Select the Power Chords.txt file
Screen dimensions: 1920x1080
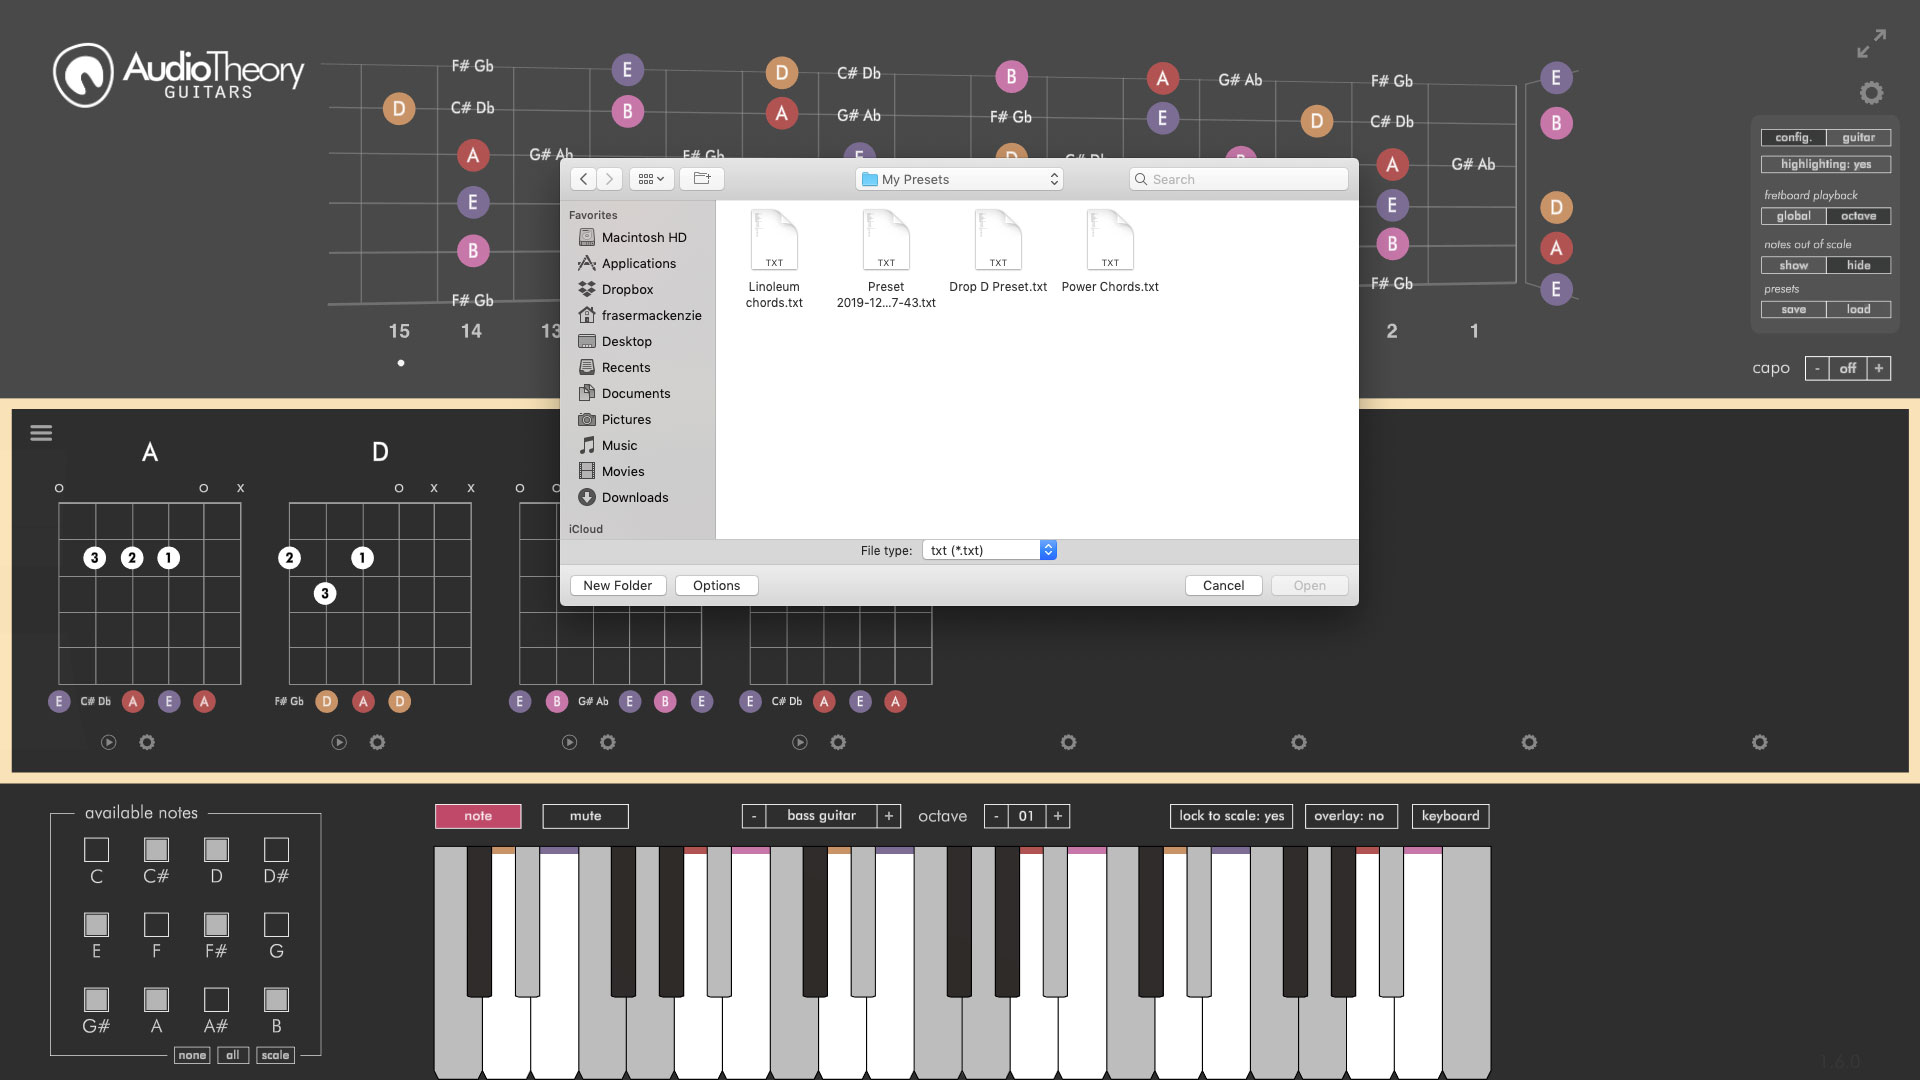pos(1110,252)
